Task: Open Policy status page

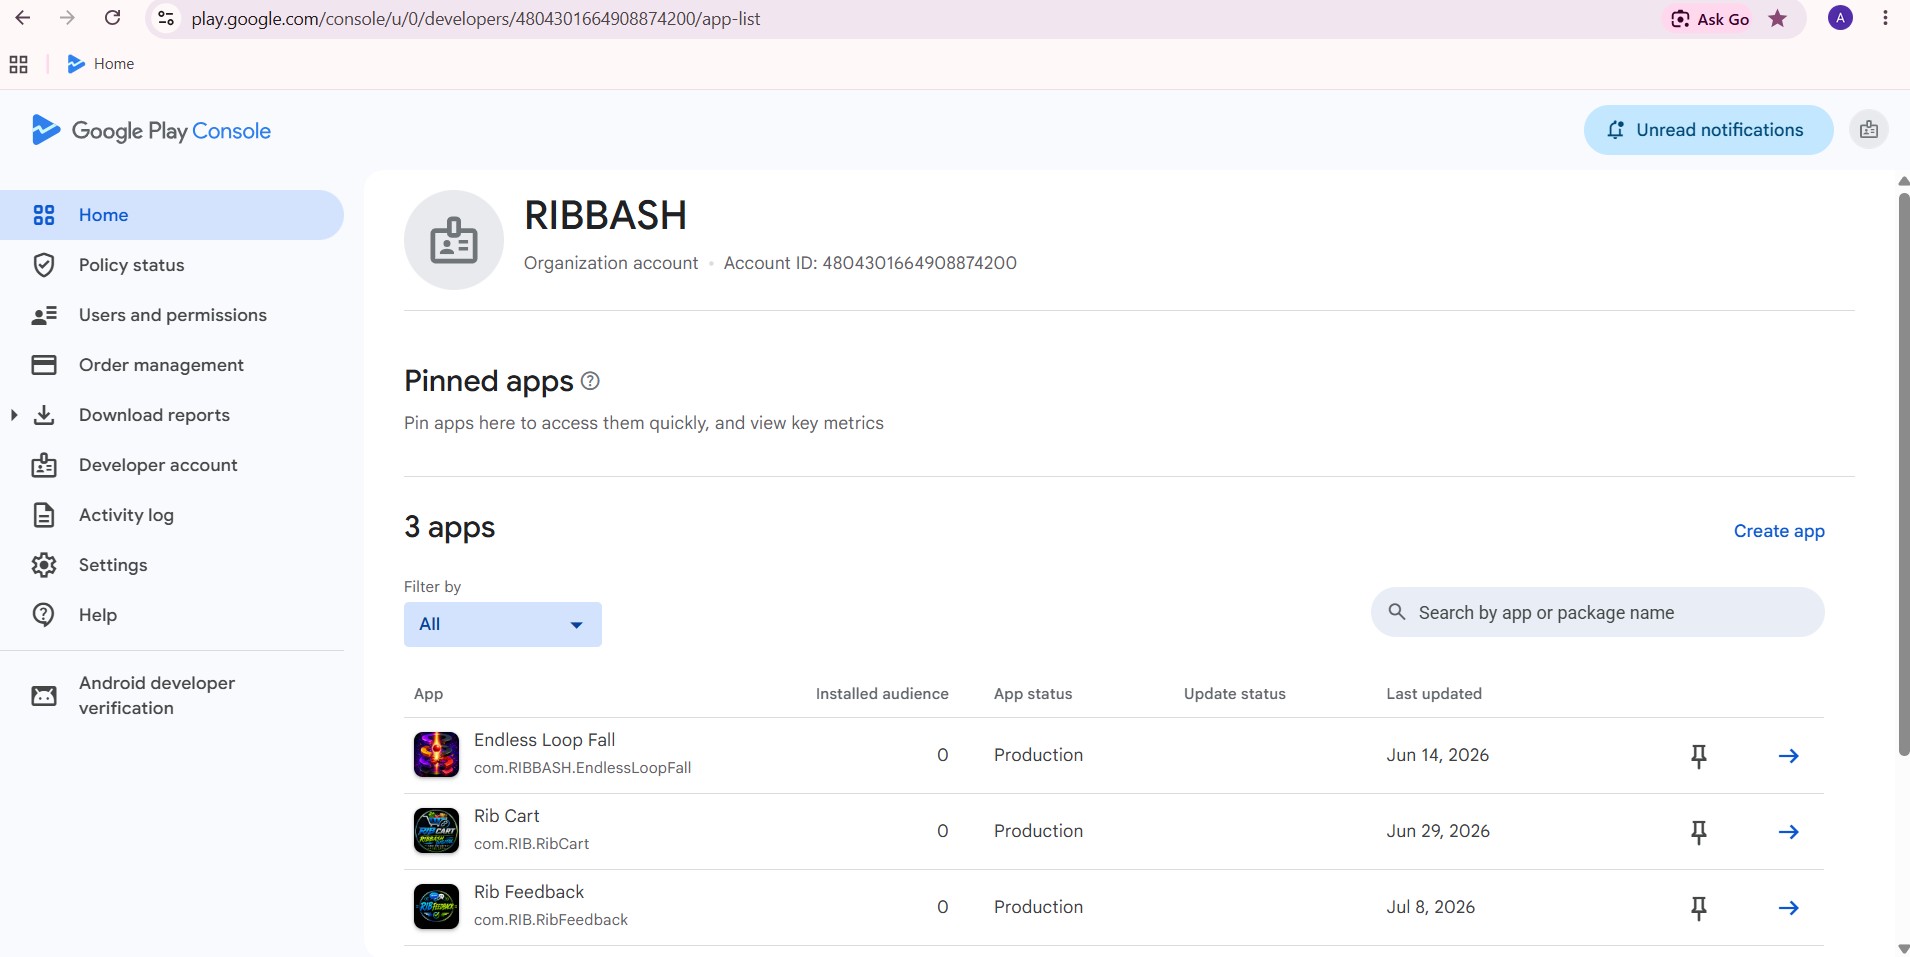Action: click(172, 265)
